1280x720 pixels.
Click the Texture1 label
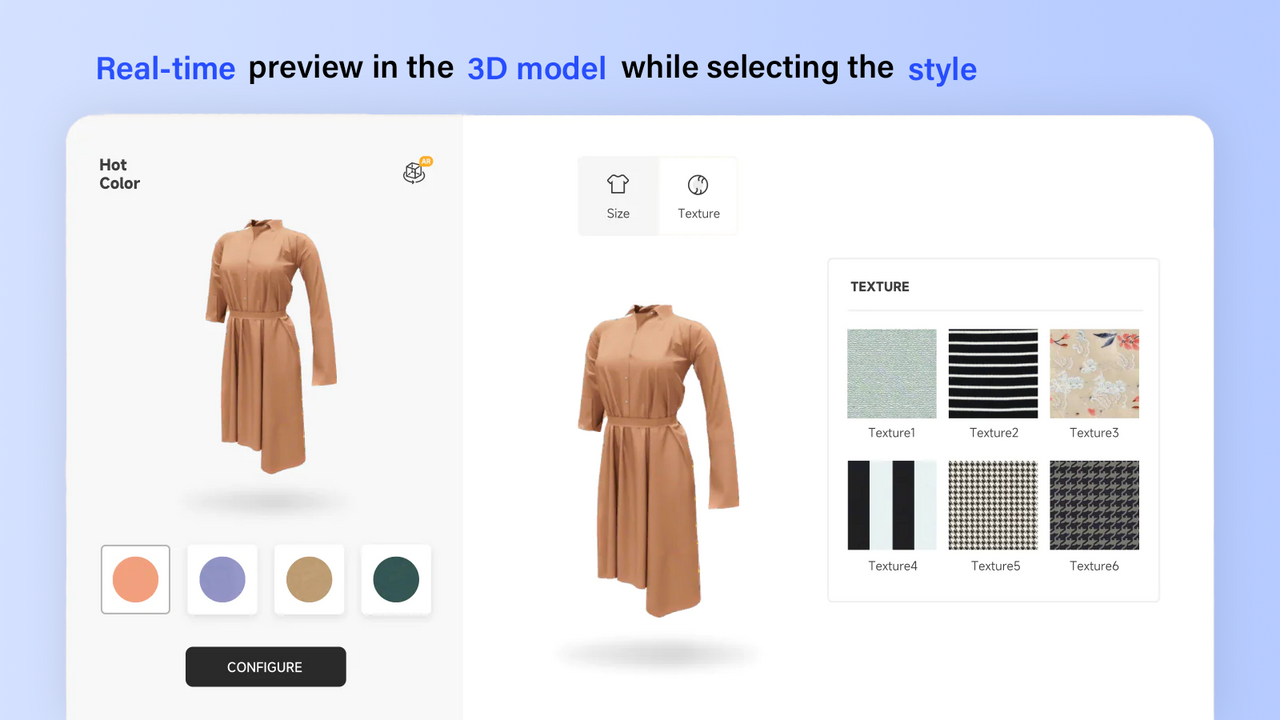pyautogui.click(x=892, y=433)
